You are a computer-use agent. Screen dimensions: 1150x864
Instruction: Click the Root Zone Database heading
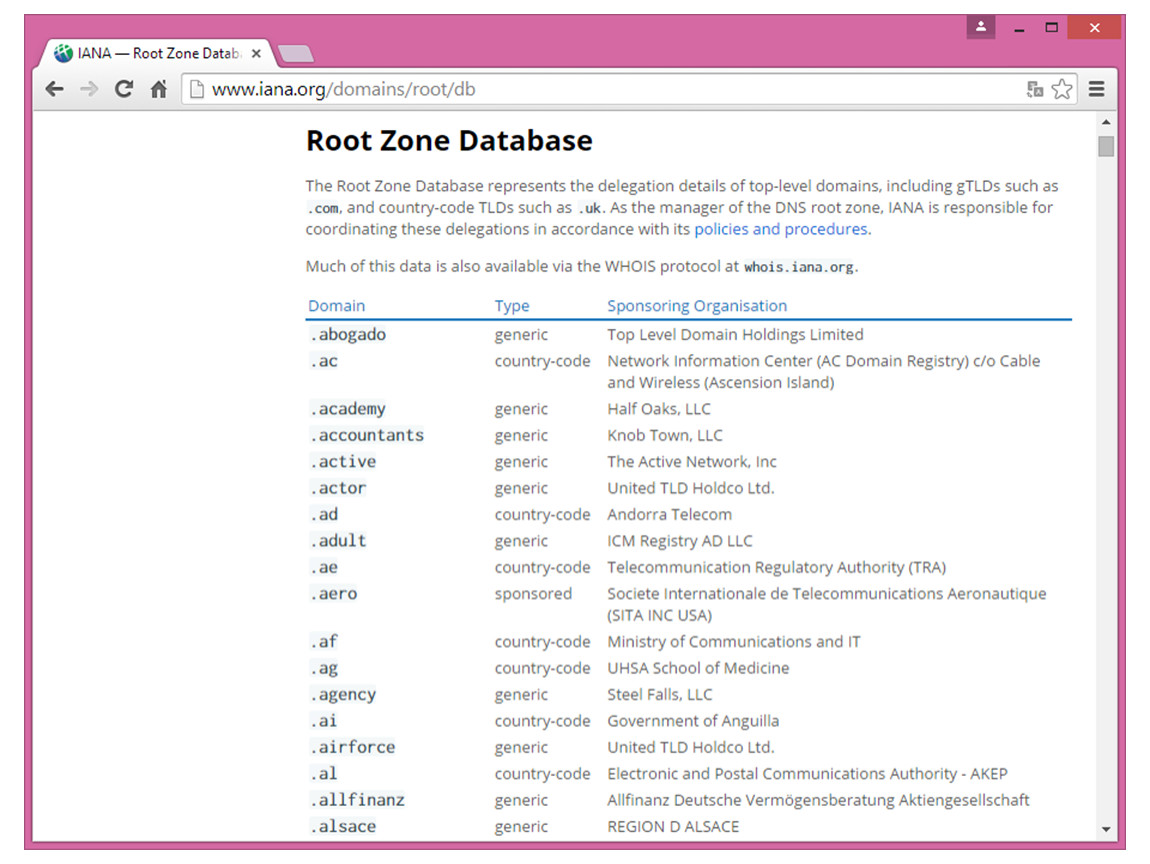pos(449,141)
